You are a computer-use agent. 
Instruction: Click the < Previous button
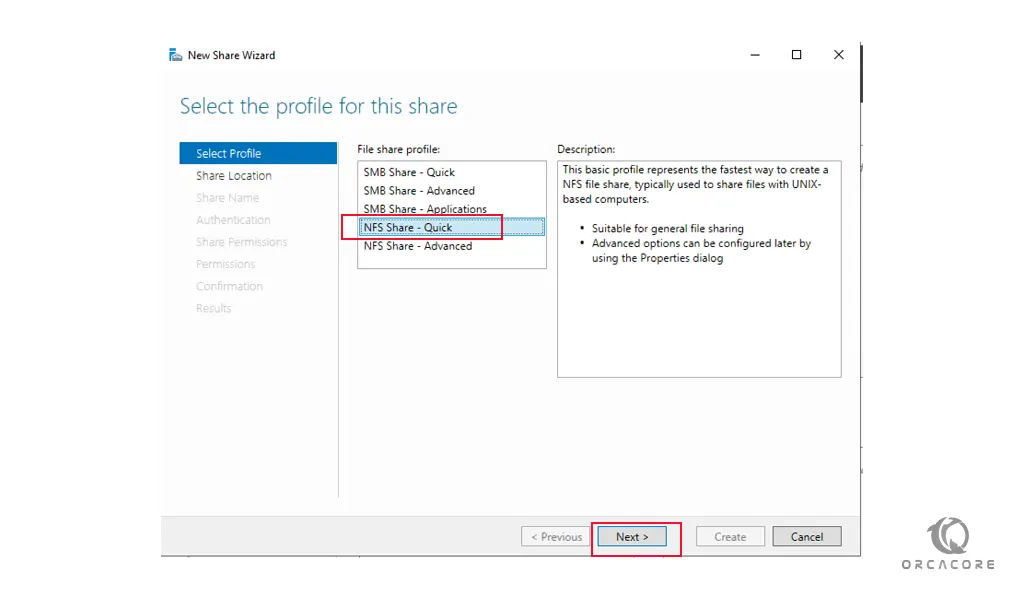556,537
